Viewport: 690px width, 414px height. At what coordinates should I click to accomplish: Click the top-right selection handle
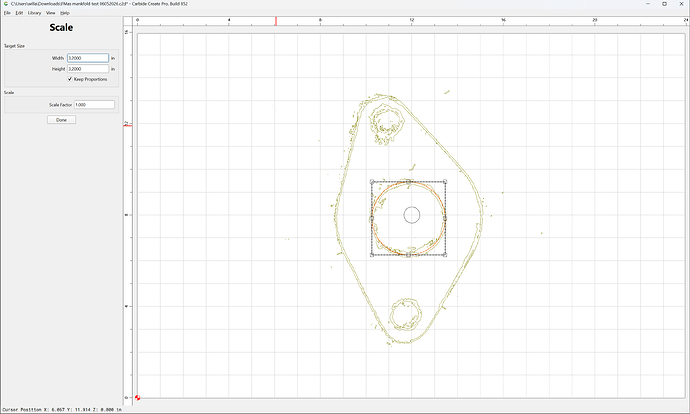tap(445, 182)
